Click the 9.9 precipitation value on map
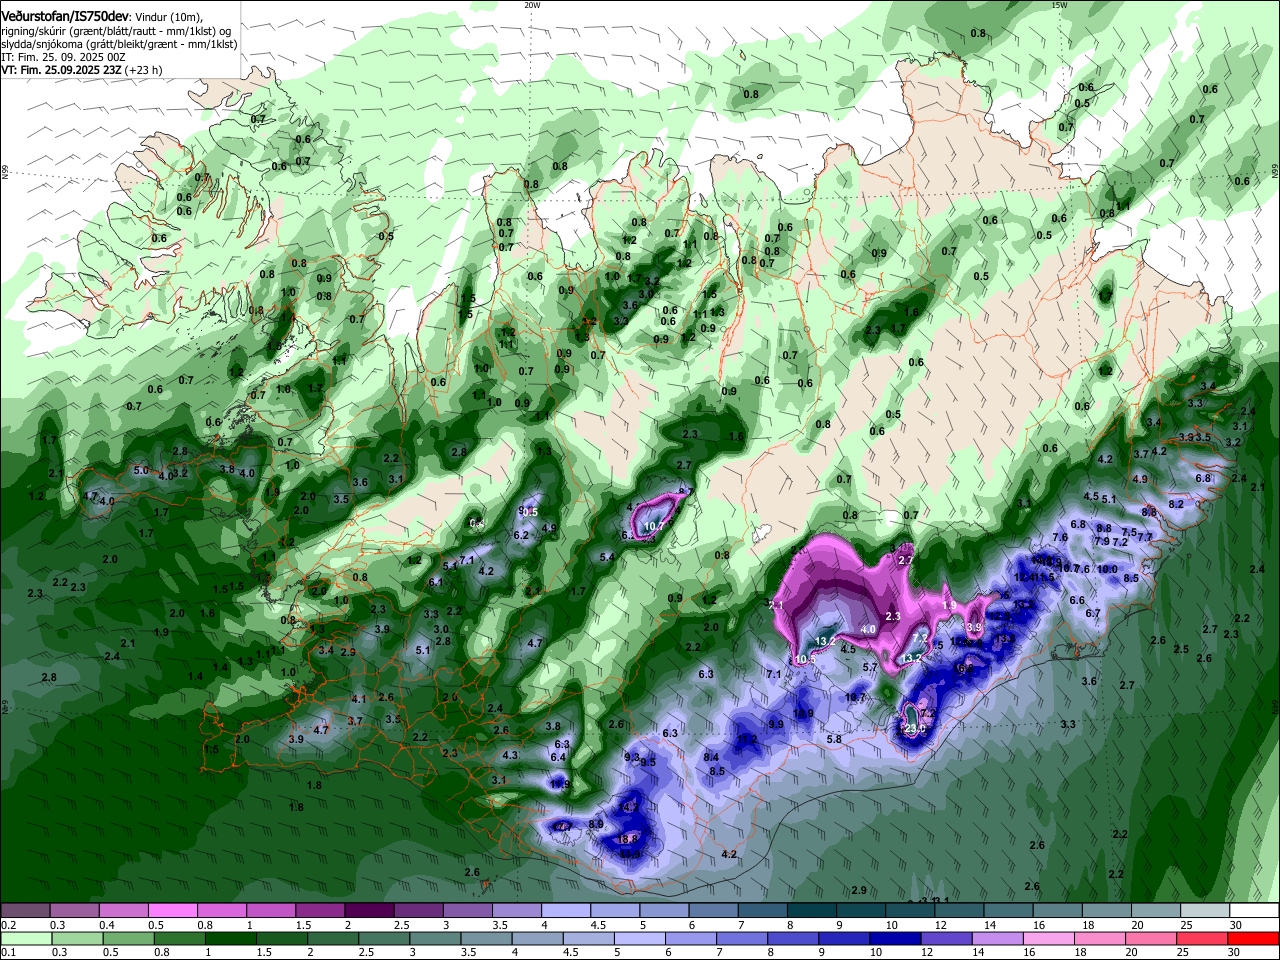1280x960 pixels. 776,724
